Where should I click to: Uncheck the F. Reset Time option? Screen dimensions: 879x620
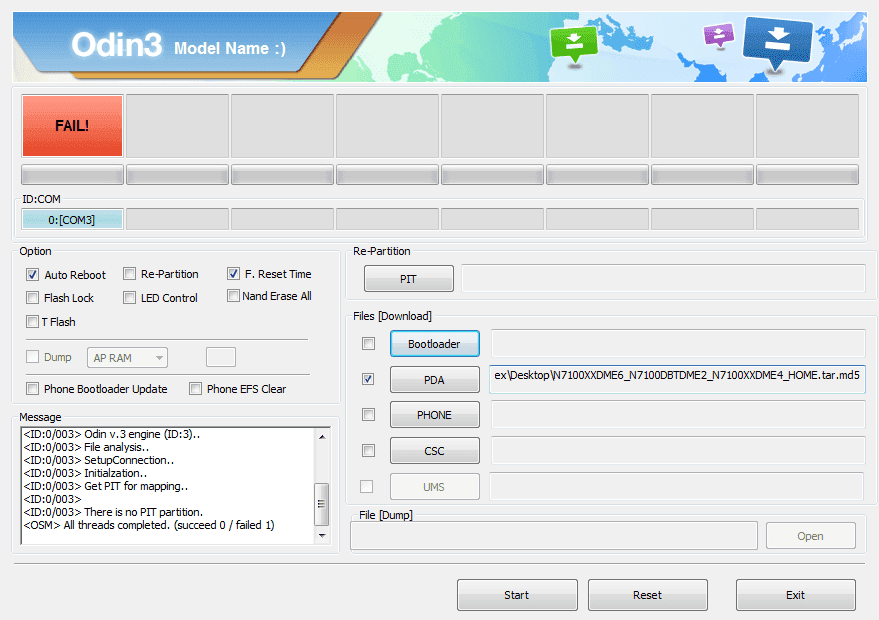[233, 274]
